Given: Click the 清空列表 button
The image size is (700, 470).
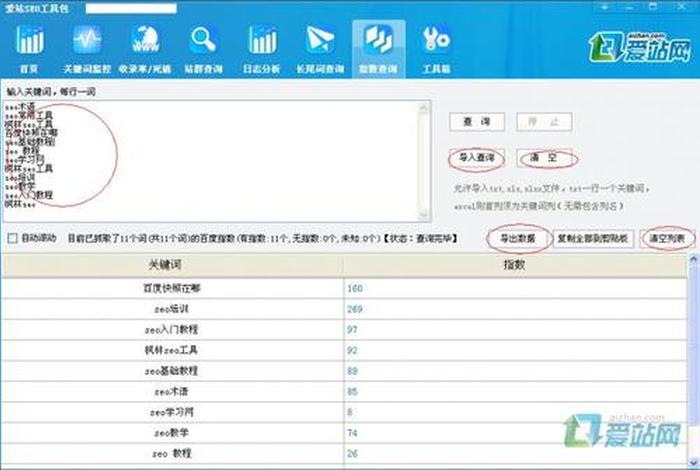Looking at the screenshot, I should point(667,238).
